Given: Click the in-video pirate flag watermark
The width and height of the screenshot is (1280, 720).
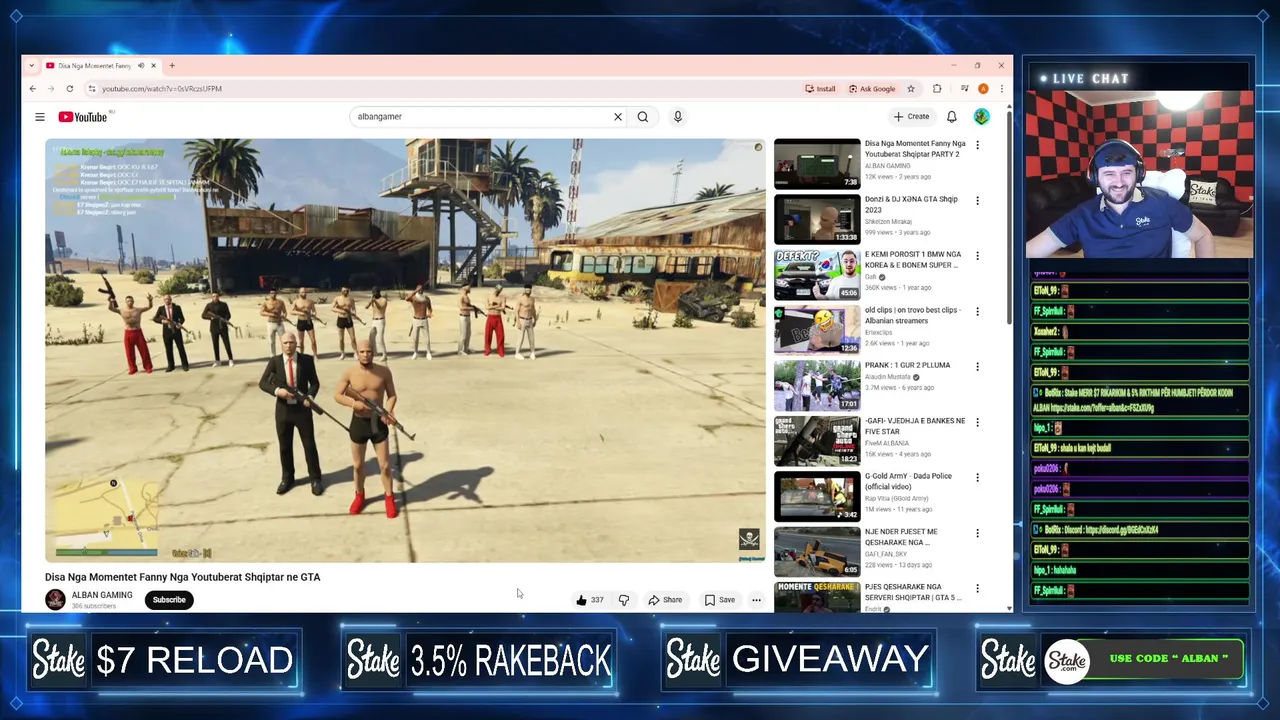Looking at the screenshot, I should (x=749, y=539).
